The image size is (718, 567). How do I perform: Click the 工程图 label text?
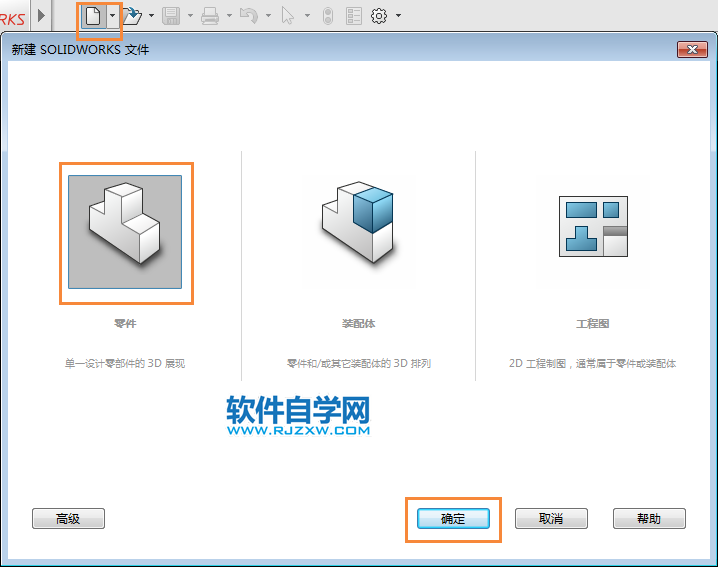tap(593, 324)
